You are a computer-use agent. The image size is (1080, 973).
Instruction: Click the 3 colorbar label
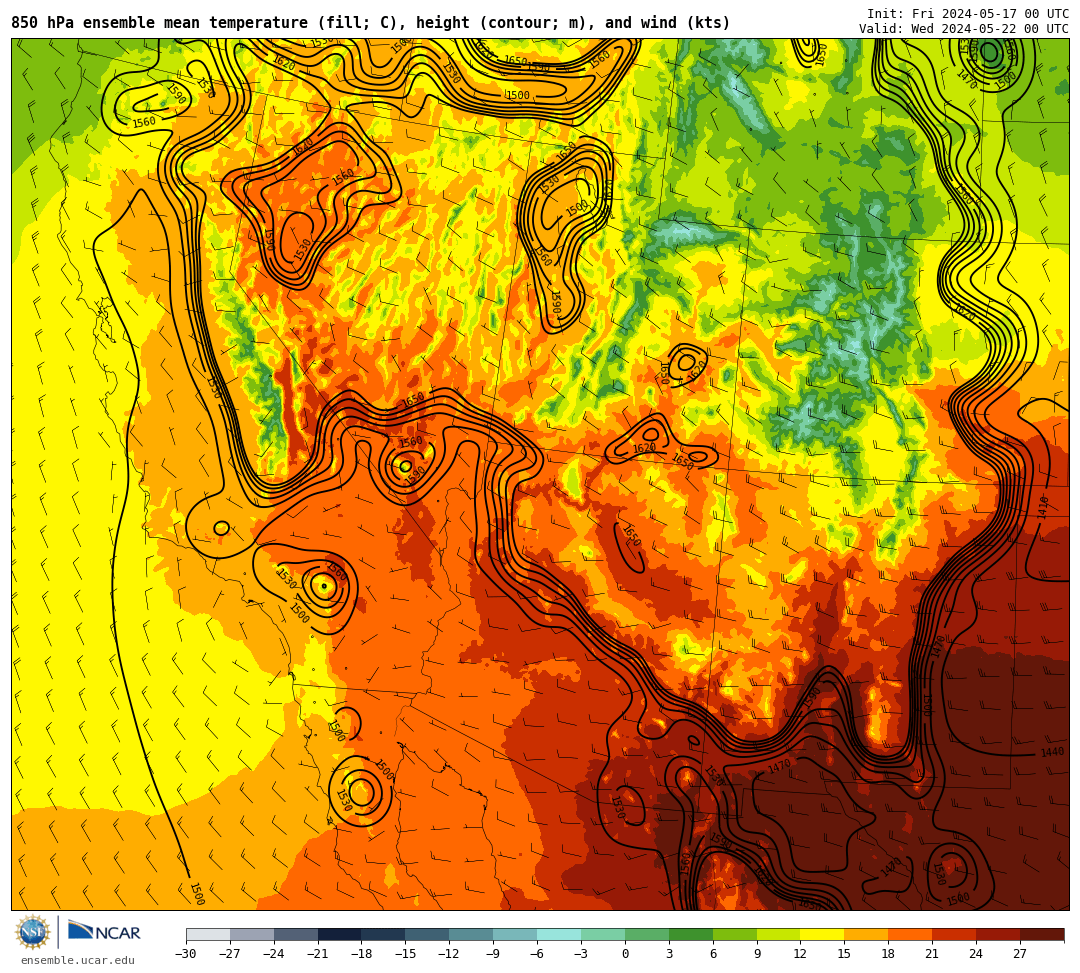(x=669, y=954)
